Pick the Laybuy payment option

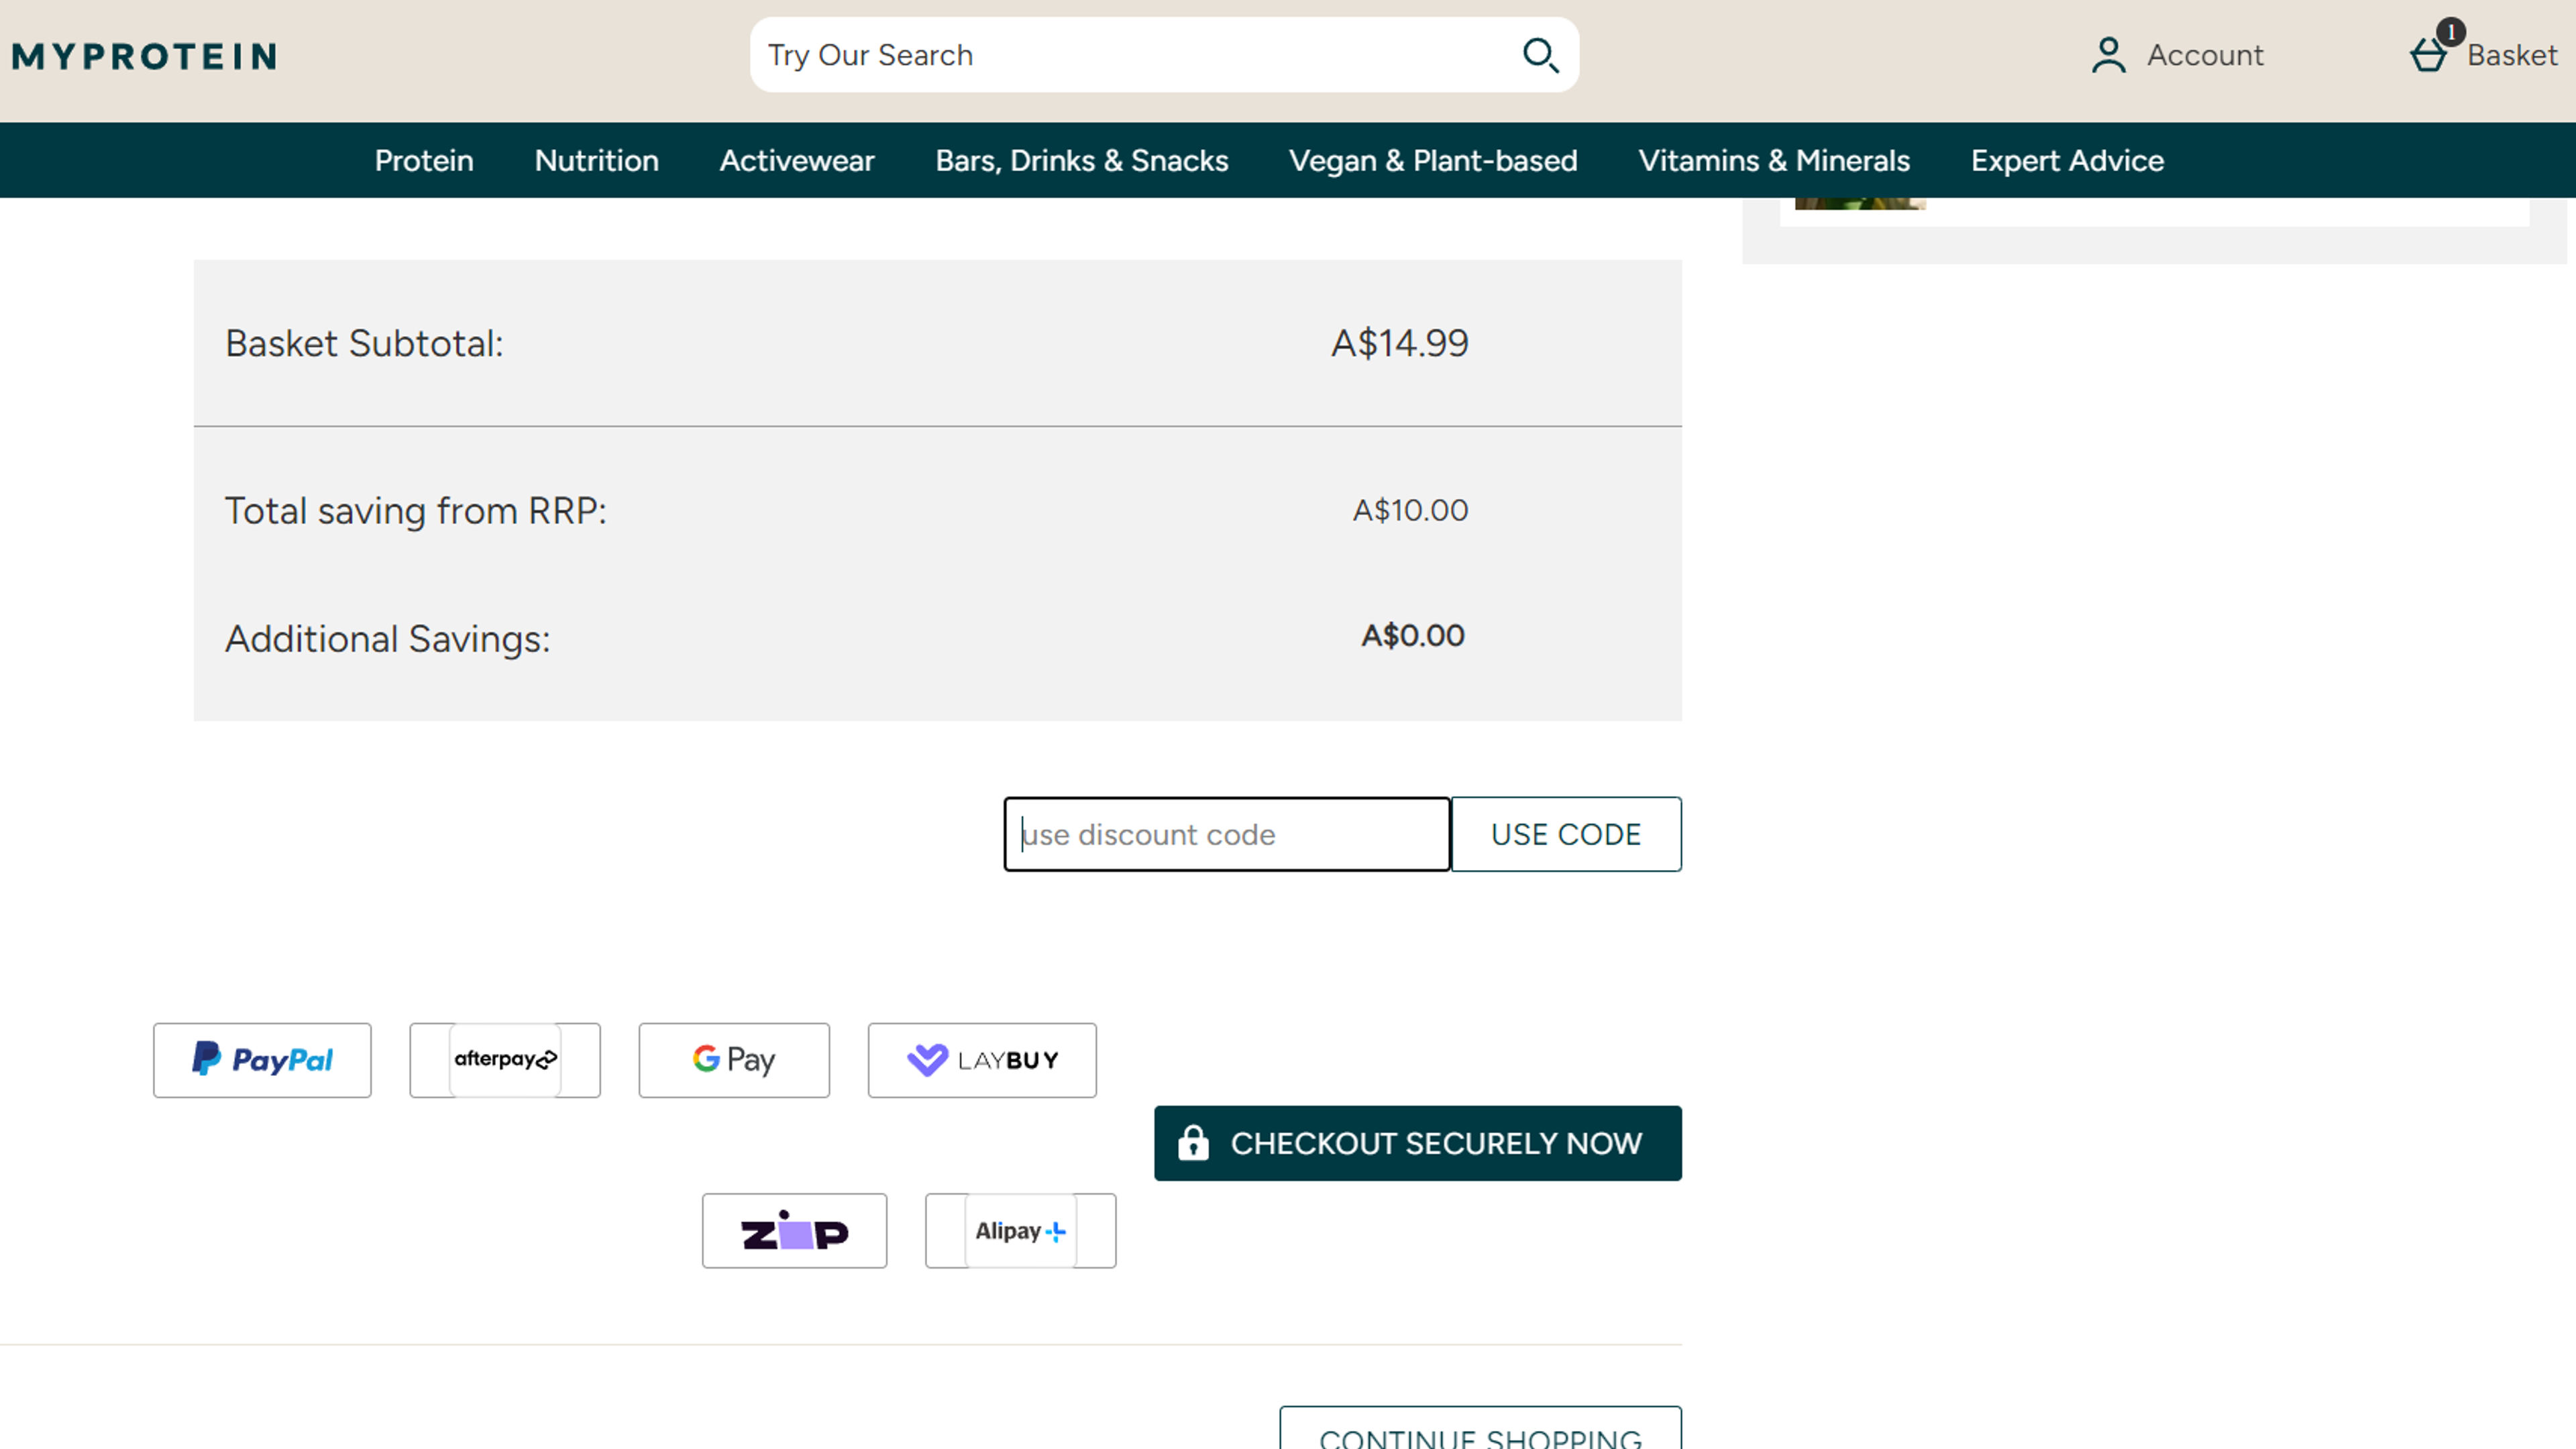coord(982,1060)
